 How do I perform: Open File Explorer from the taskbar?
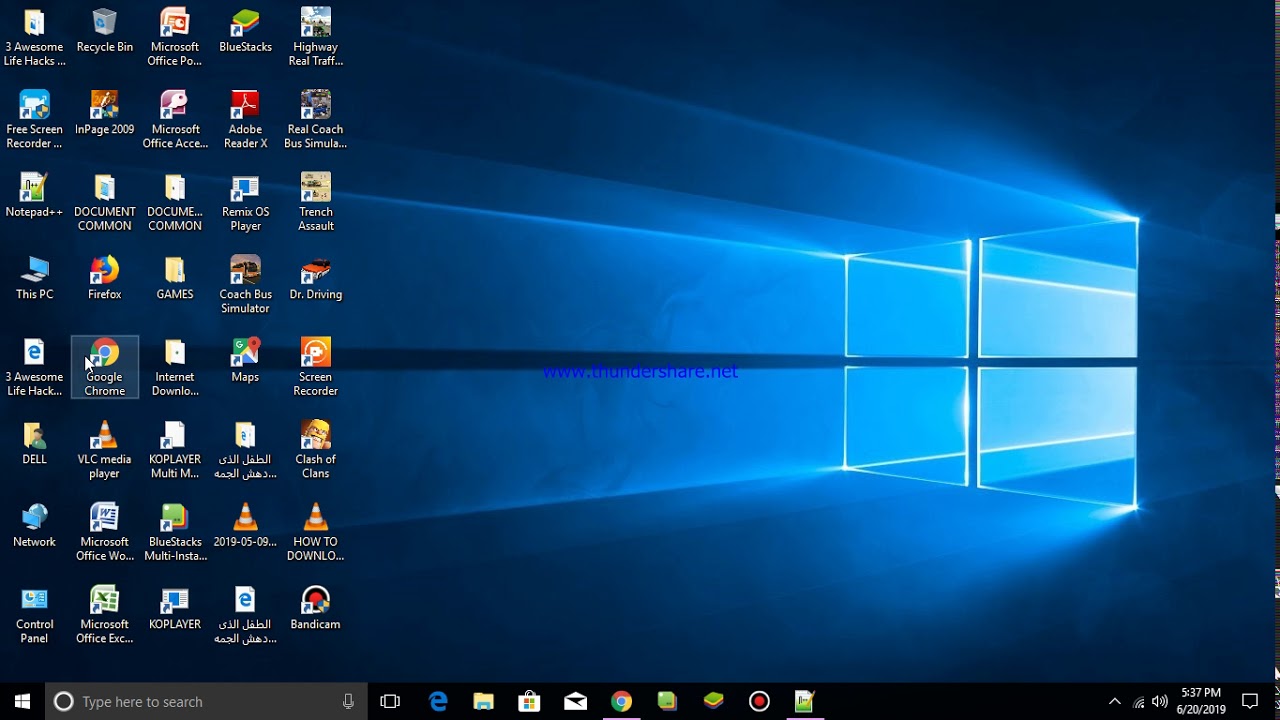point(484,701)
